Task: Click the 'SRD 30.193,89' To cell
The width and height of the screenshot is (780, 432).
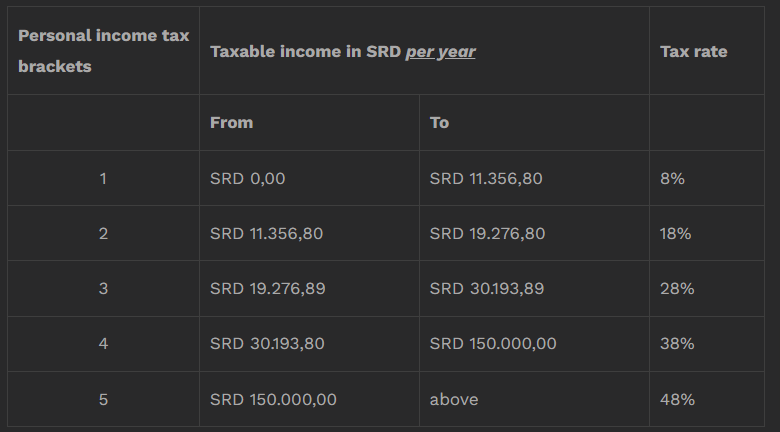Action: tap(534, 288)
